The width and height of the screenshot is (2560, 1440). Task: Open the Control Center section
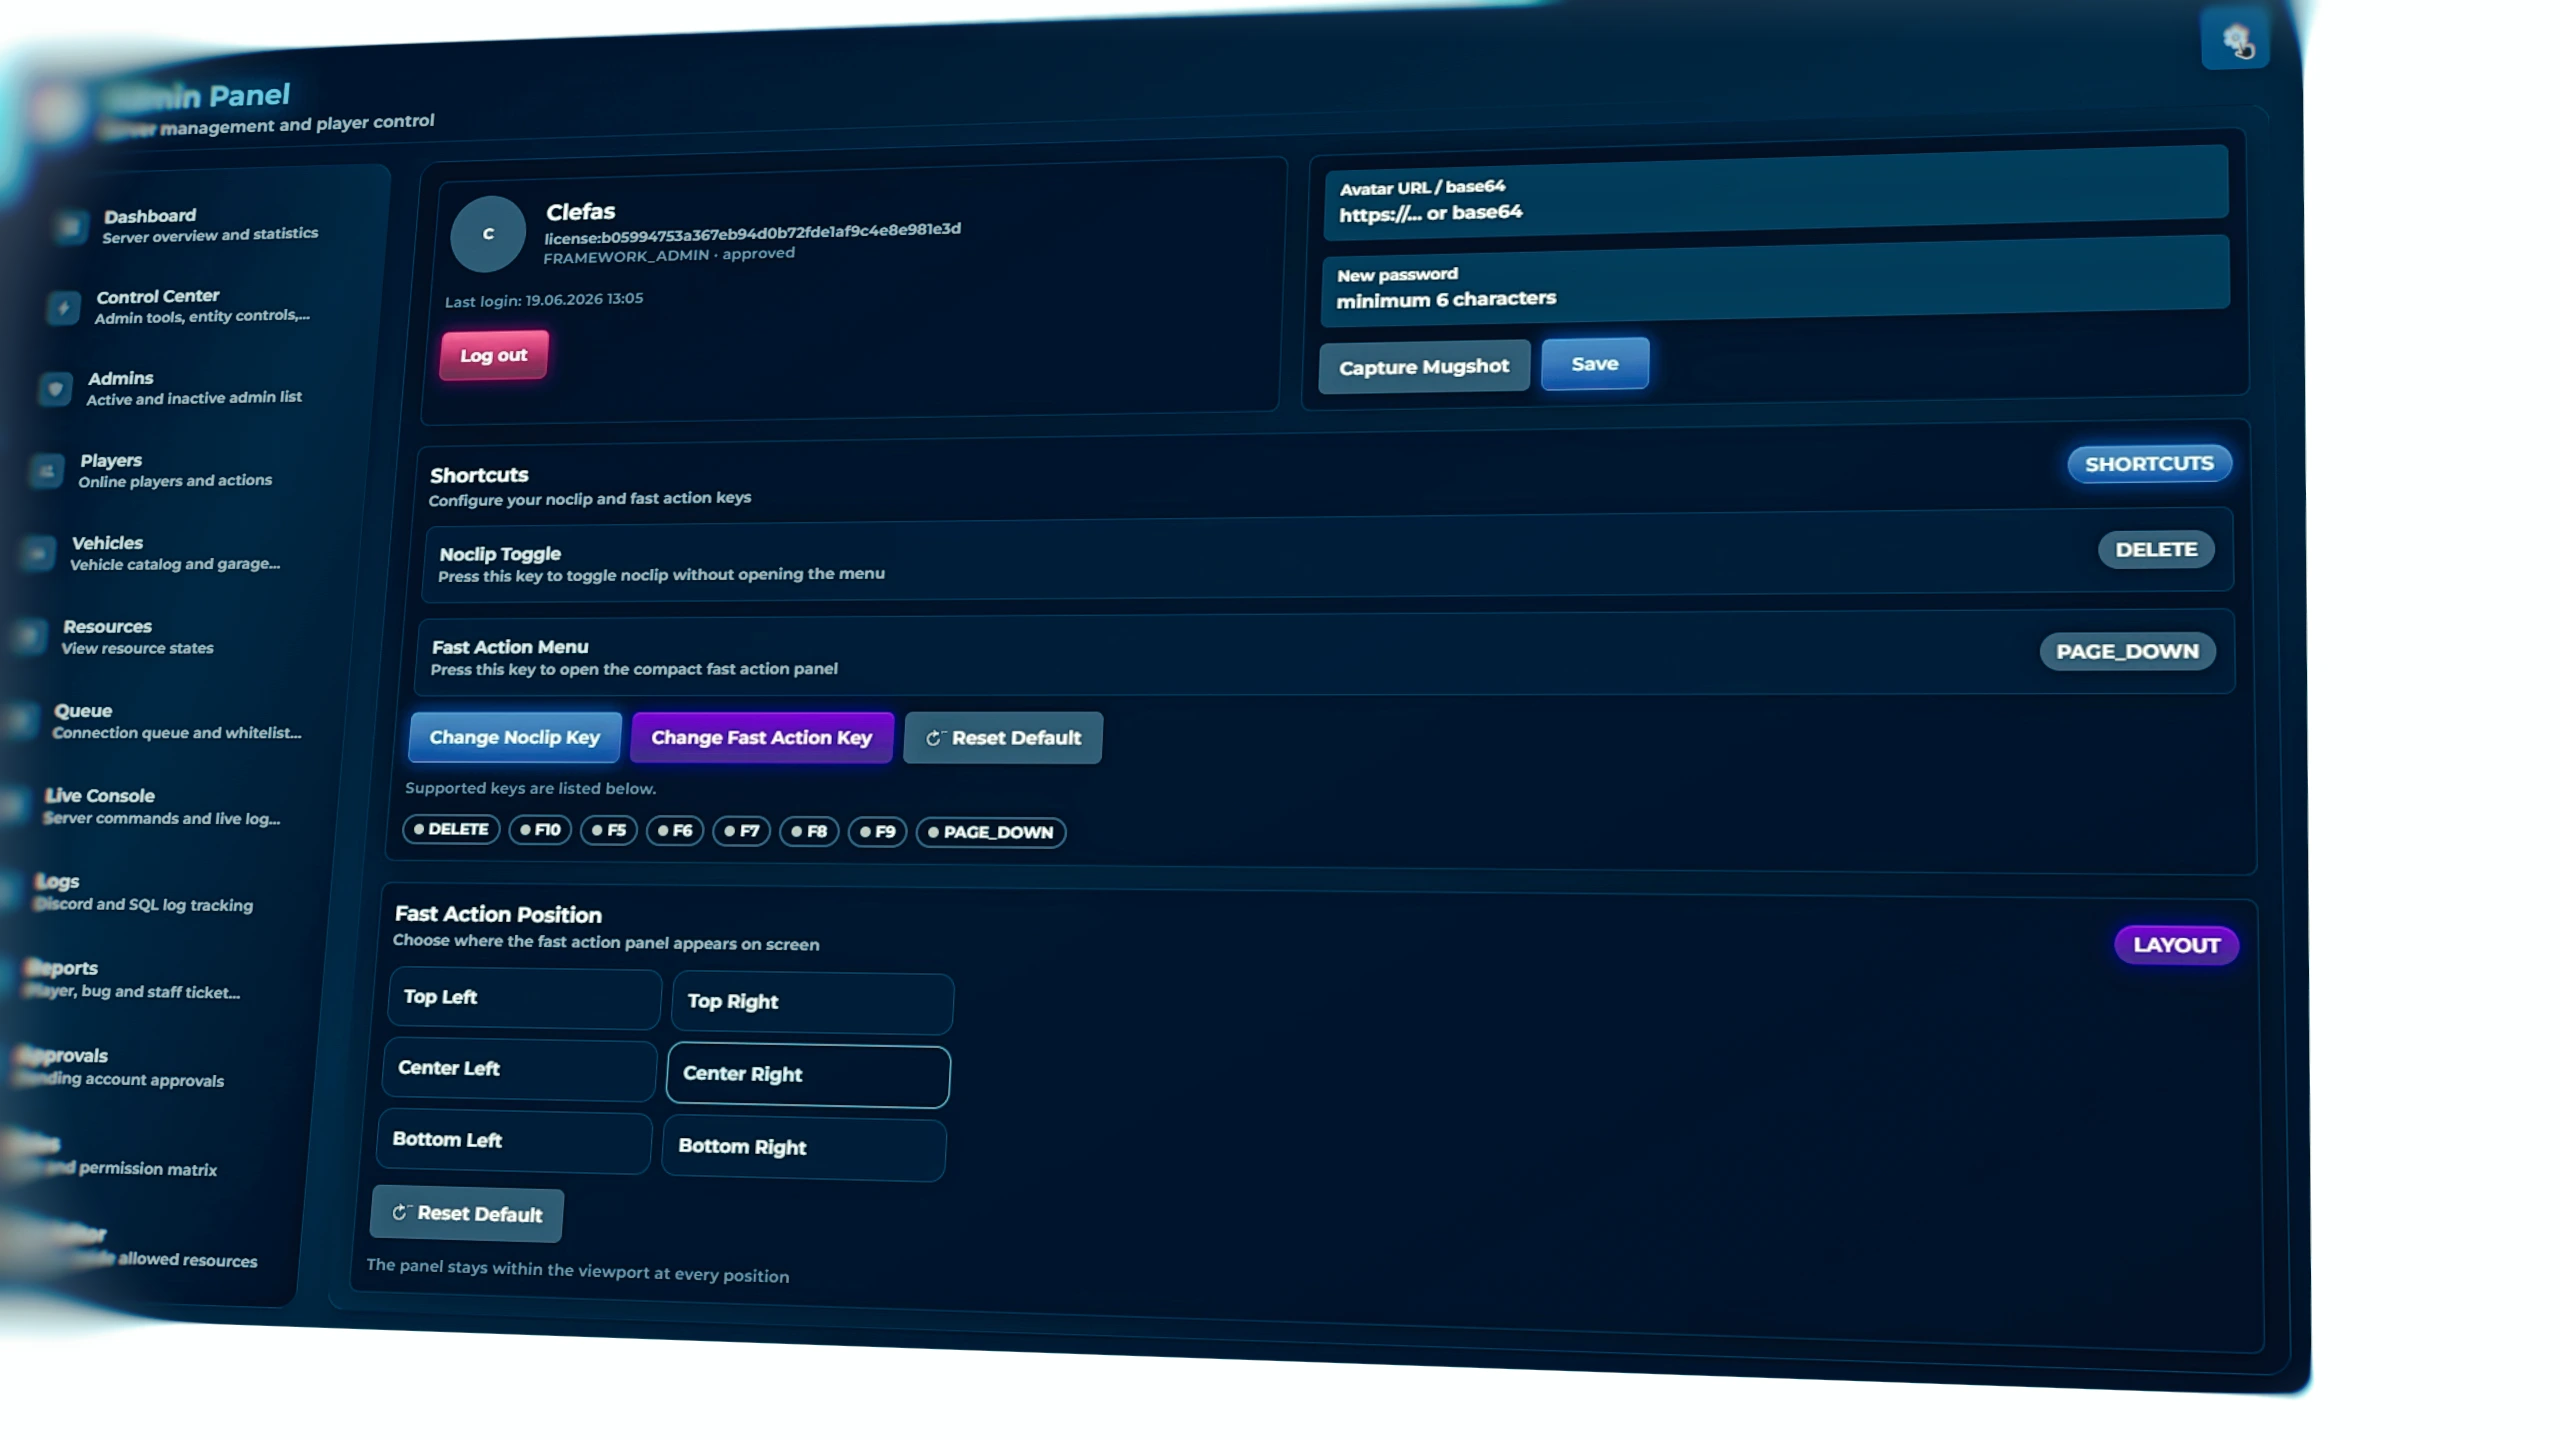coord(200,306)
